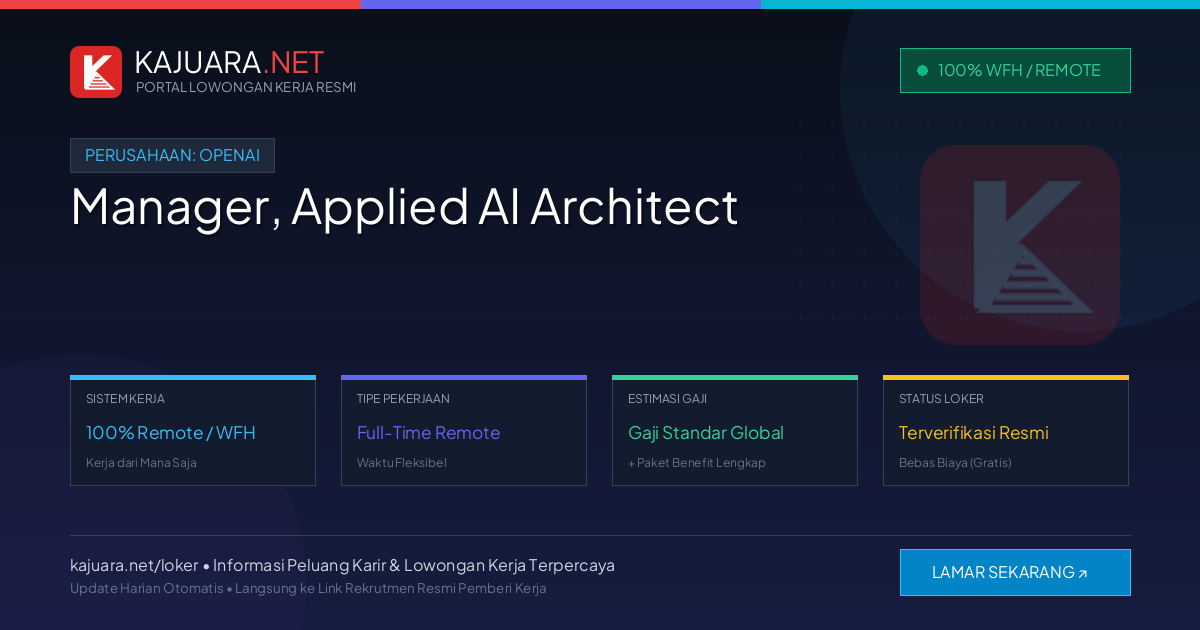The image size is (1200, 630).
Task: Select the 'Gaji Standar Global' value
Action: coord(706,433)
